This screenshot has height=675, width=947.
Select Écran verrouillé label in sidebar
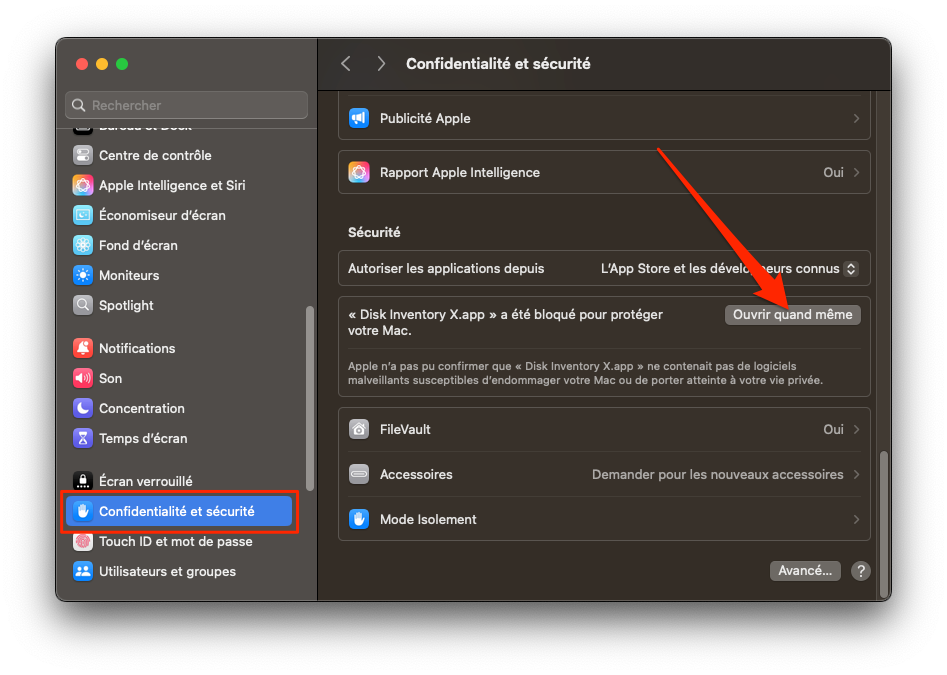tap(146, 481)
